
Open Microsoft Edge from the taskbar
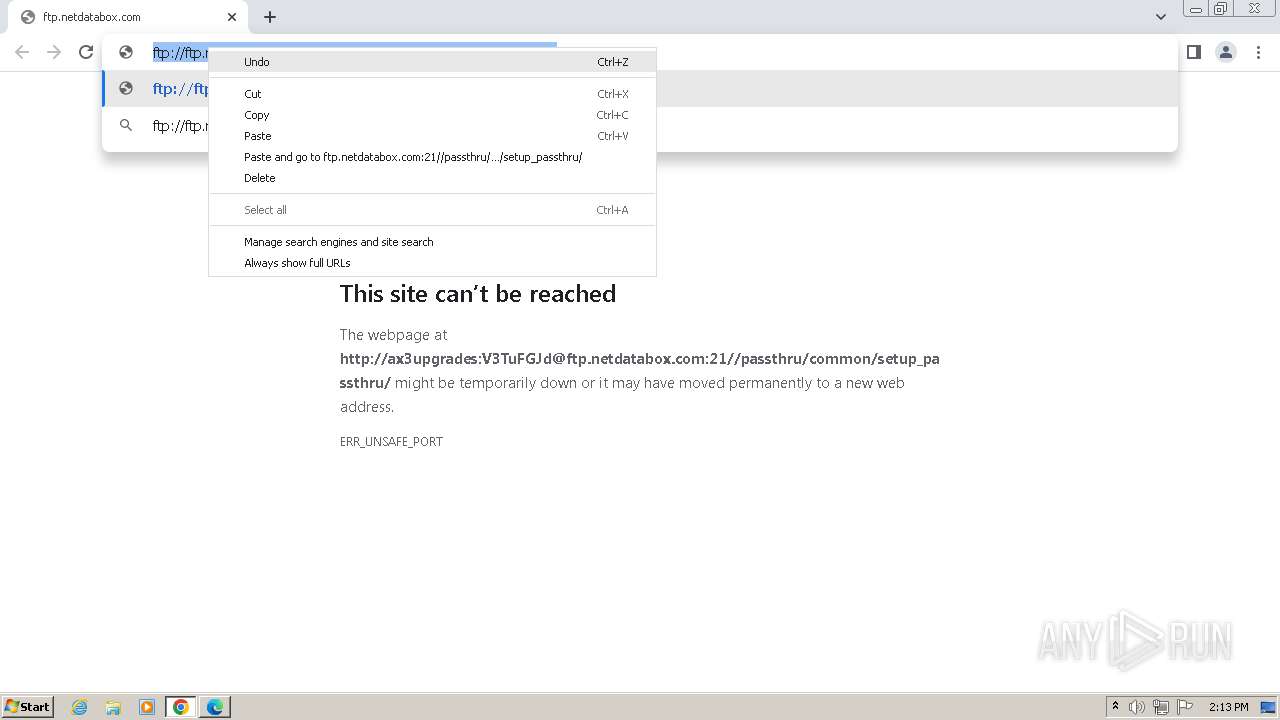[x=215, y=707]
